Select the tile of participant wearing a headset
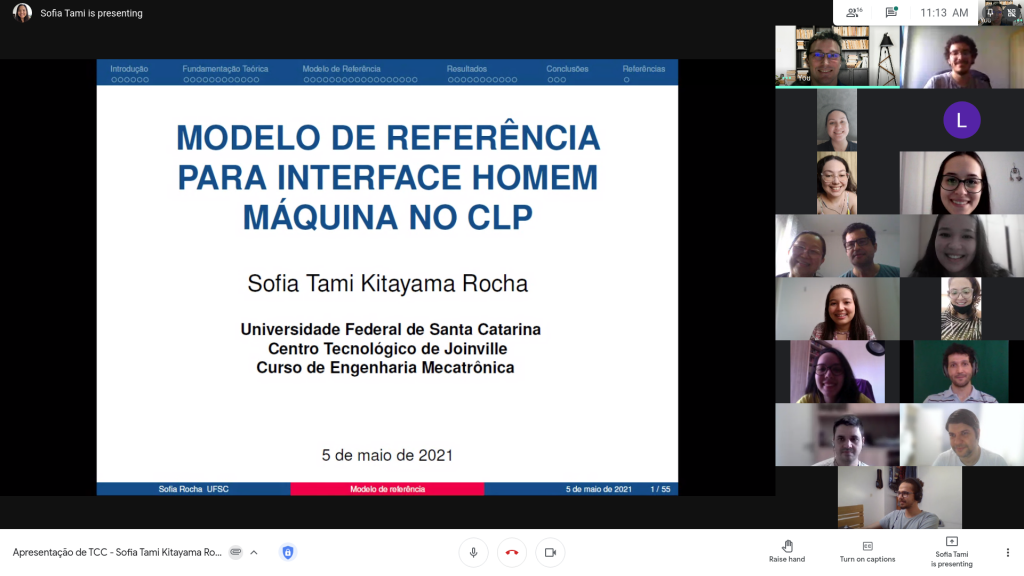Viewport: 1024px width, 576px height. [900, 498]
